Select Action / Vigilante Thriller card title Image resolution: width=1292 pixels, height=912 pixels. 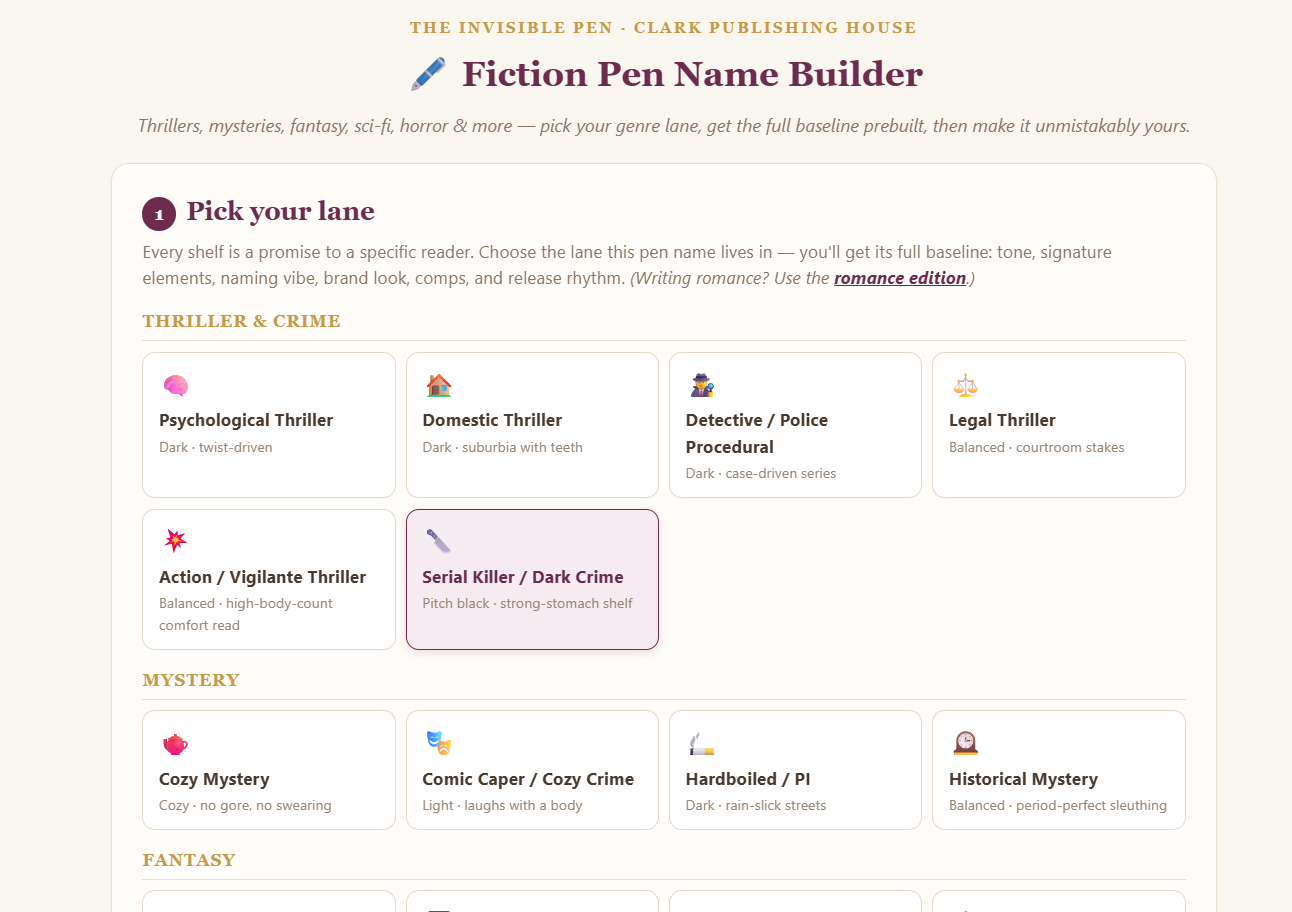(263, 577)
